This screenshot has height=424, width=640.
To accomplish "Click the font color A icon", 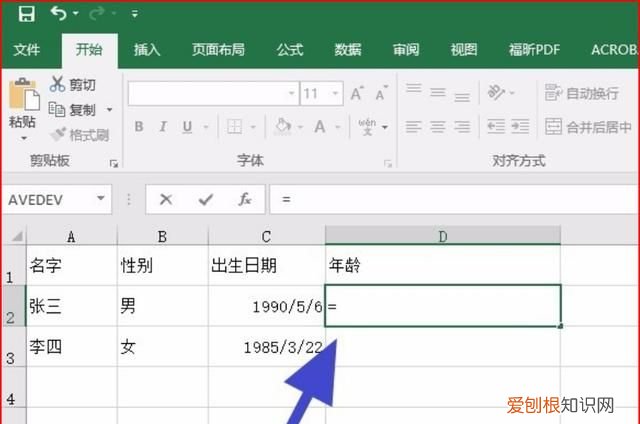I will click(x=320, y=127).
